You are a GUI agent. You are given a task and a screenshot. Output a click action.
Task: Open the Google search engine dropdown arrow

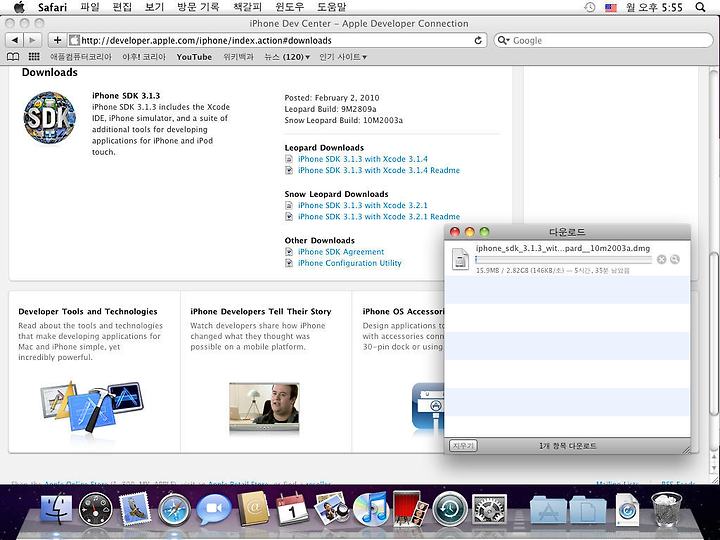click(x=504, y=40)
